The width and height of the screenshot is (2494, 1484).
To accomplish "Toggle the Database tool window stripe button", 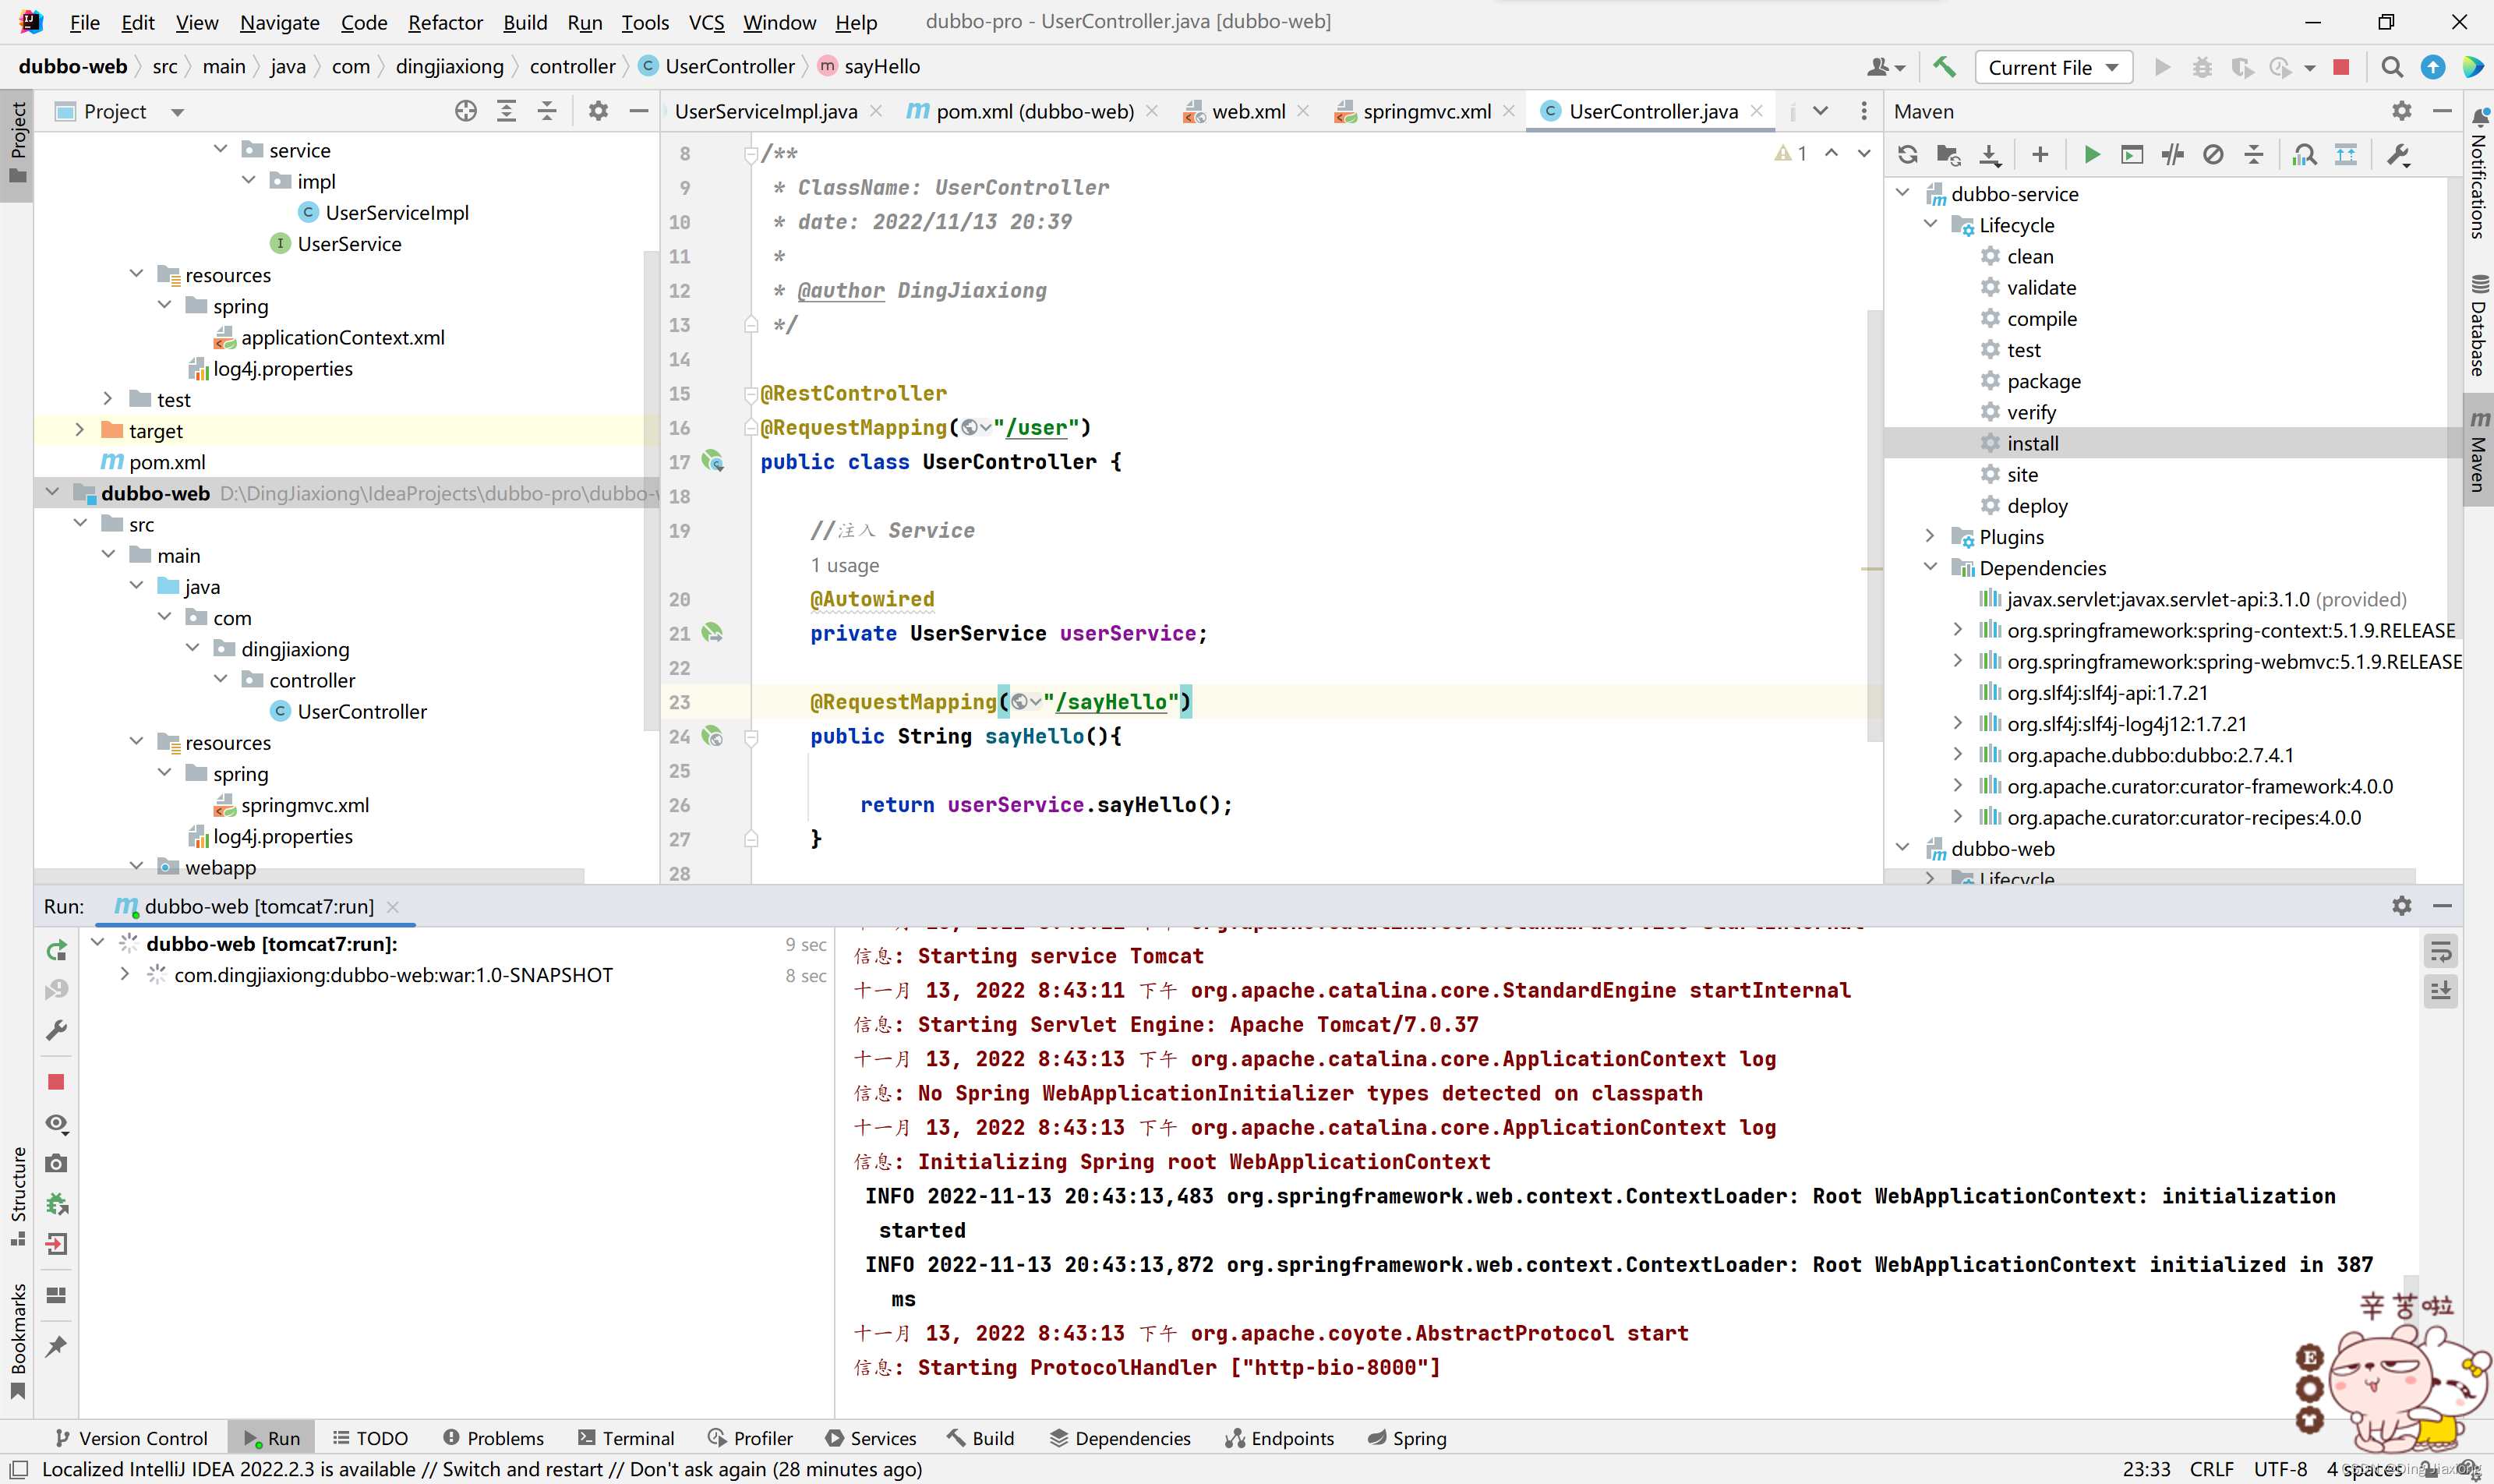I will [x=2479, y=326].
